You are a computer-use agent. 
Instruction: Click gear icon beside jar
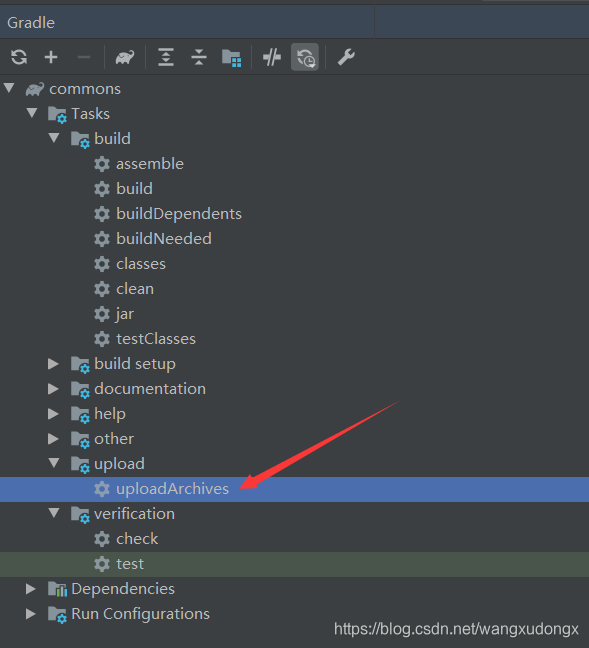pyautogui.click(x=102, y=314)
